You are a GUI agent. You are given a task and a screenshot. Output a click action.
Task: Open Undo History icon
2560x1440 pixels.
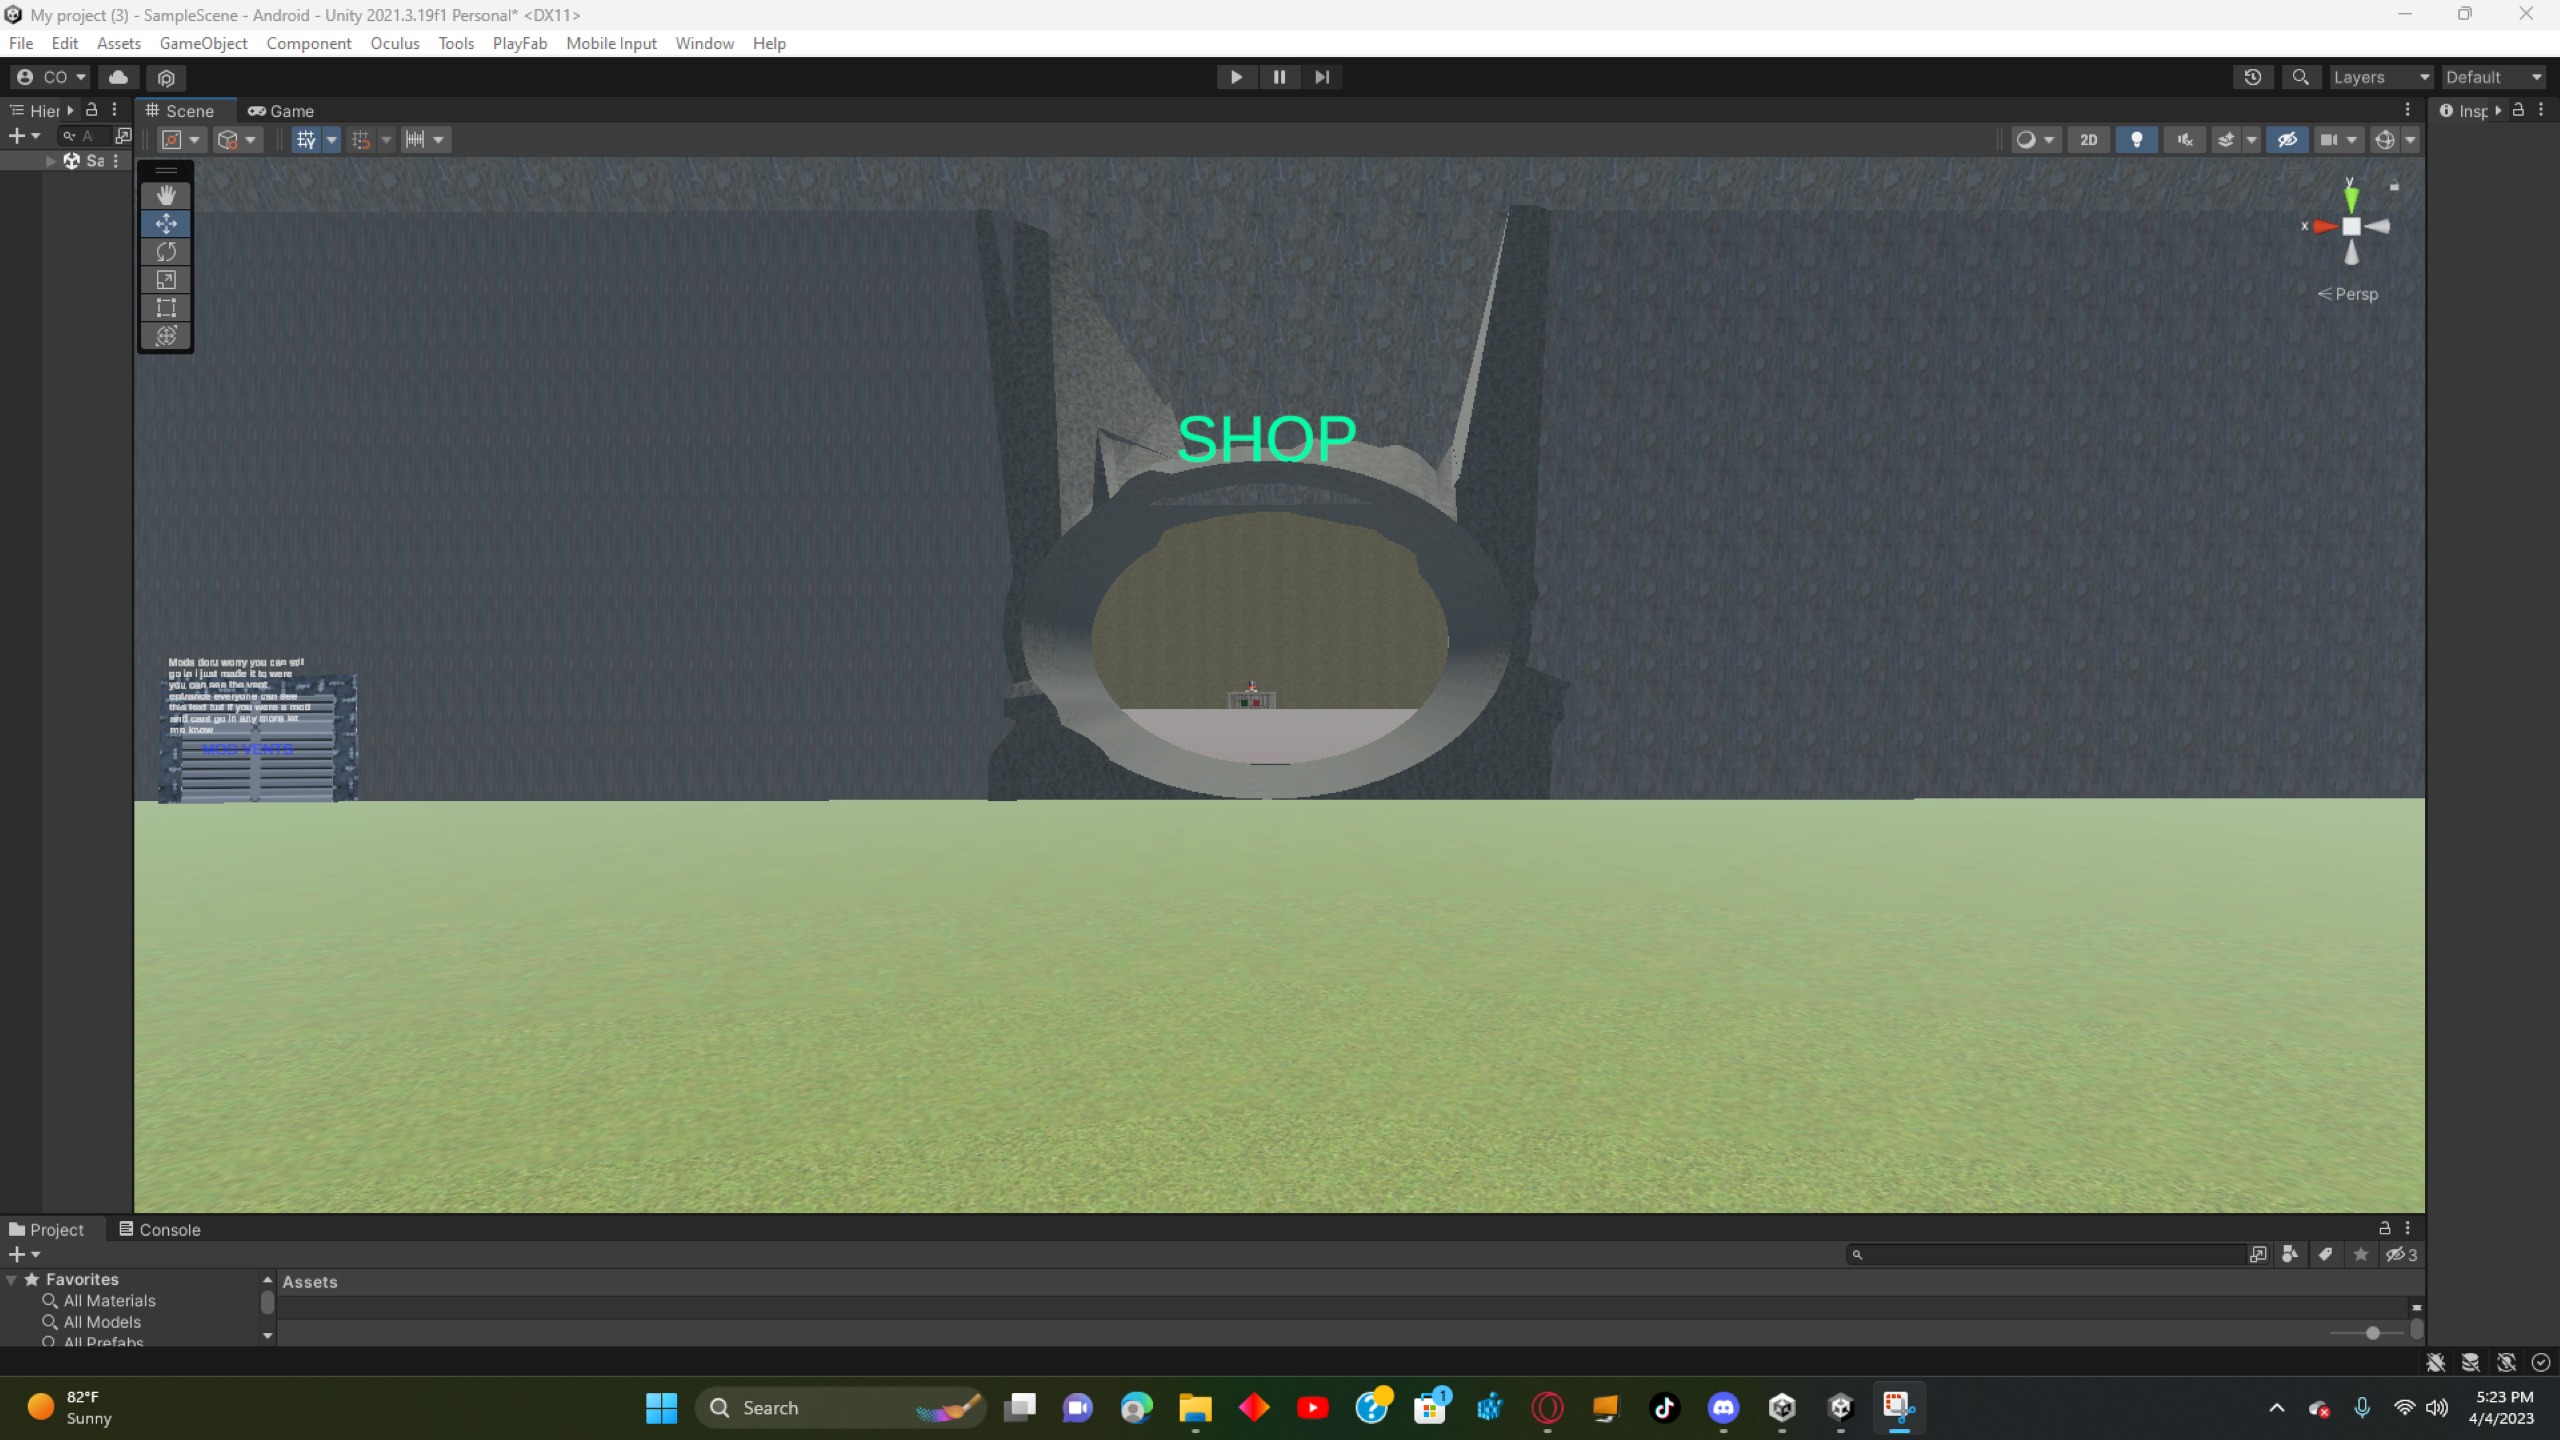pos(2253,77)
